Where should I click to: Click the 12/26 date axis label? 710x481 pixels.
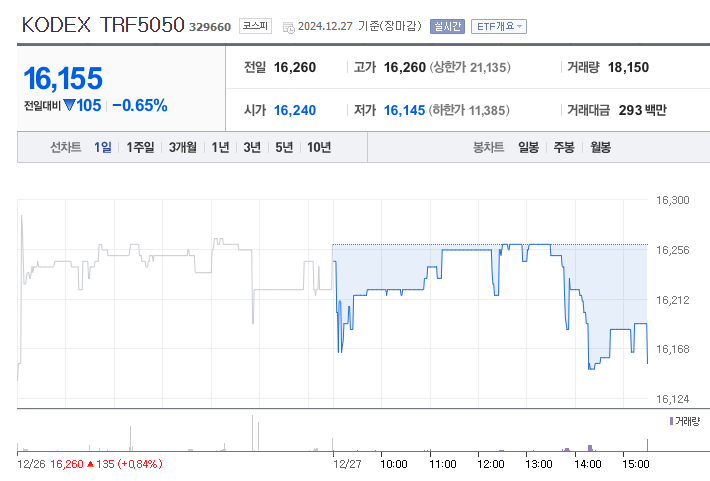31,464
